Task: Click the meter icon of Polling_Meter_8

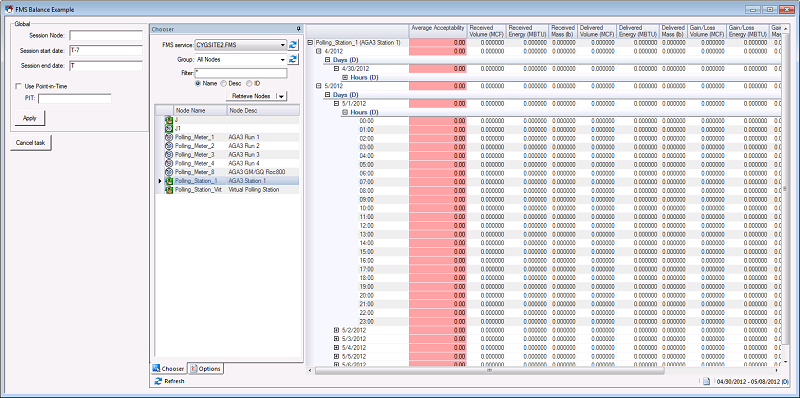Action: click(x=169, y=172)
